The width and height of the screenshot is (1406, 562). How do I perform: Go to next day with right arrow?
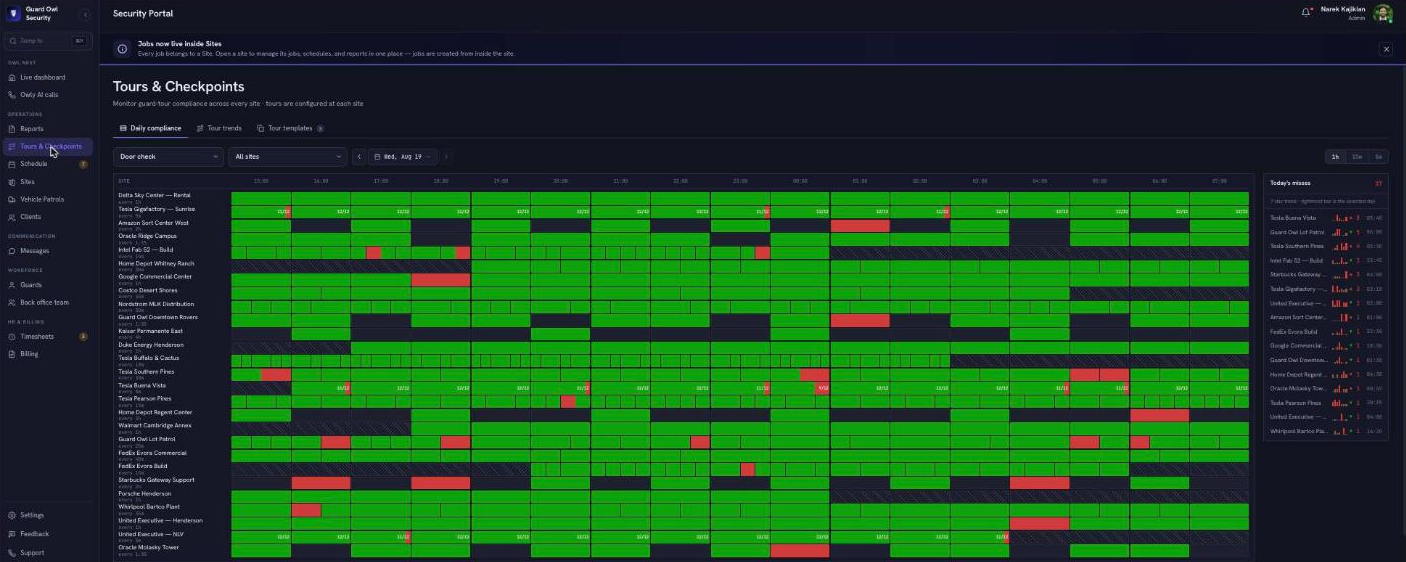tap(446, 157)
